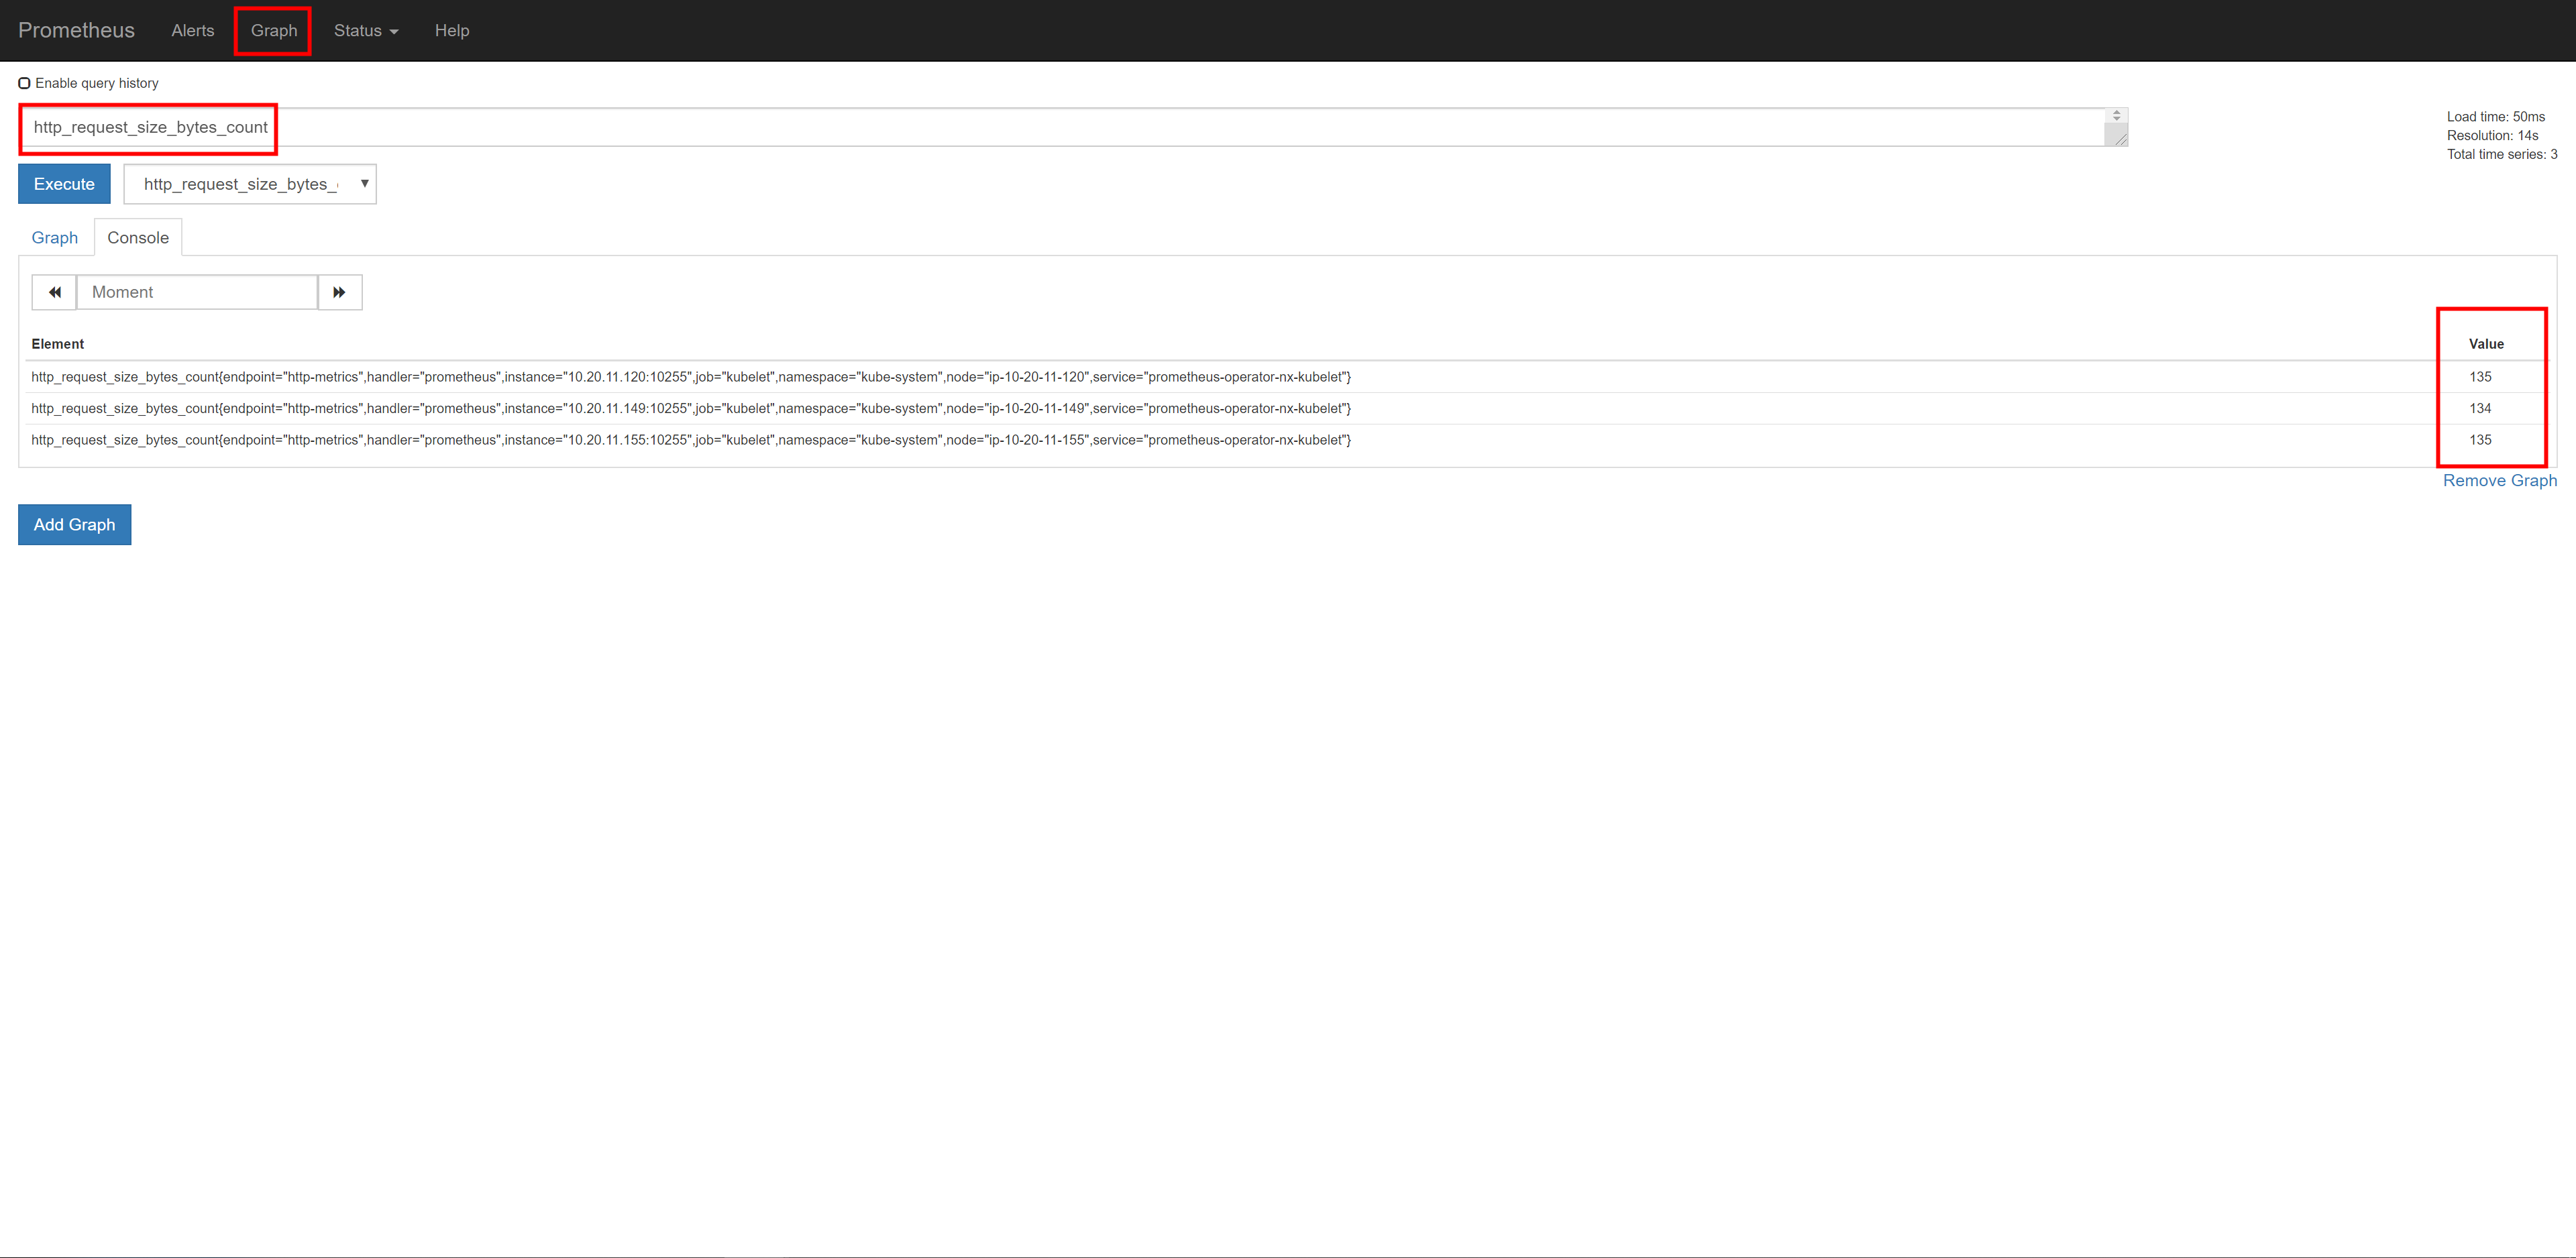Click the Total time series: 3 text
This screenshot has width=2576, height=1258.
(x=2502, y=154)
